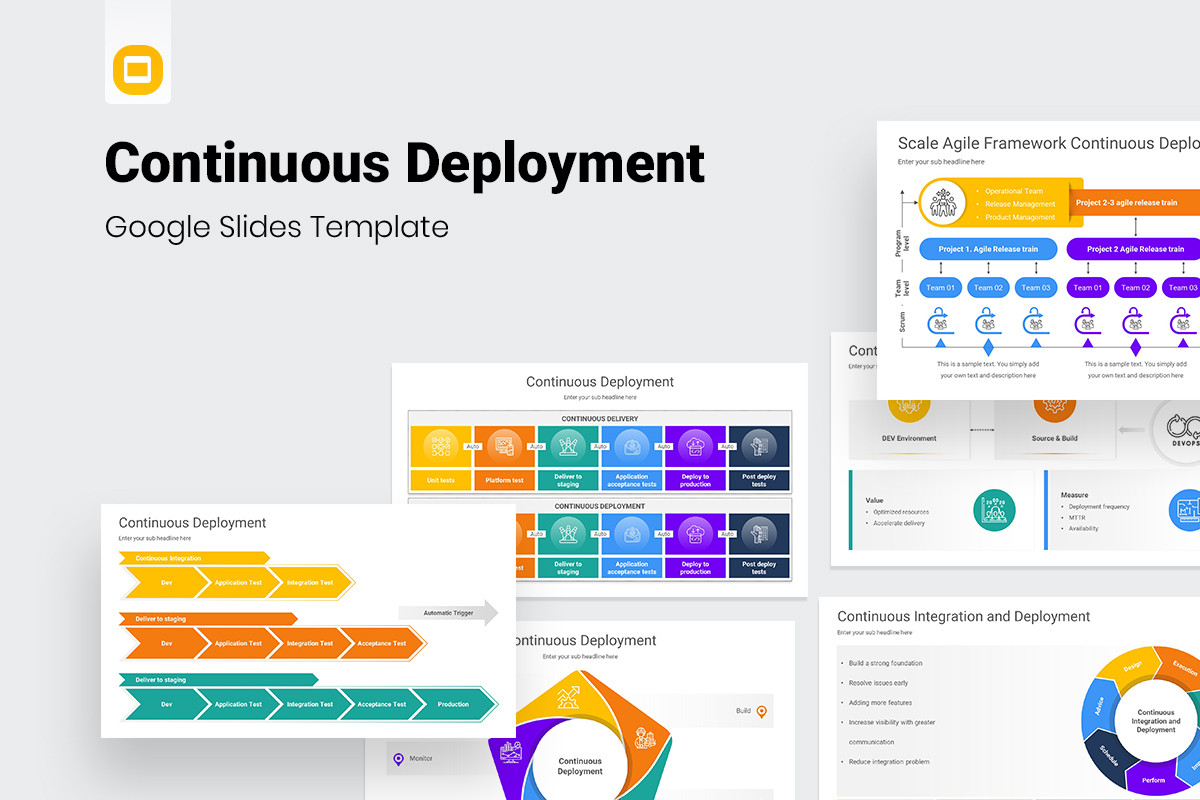Viewport: 1200px width, 800px height.
Task: Click the Deliver to staging spotlight icon
Action: click(567, 447)
